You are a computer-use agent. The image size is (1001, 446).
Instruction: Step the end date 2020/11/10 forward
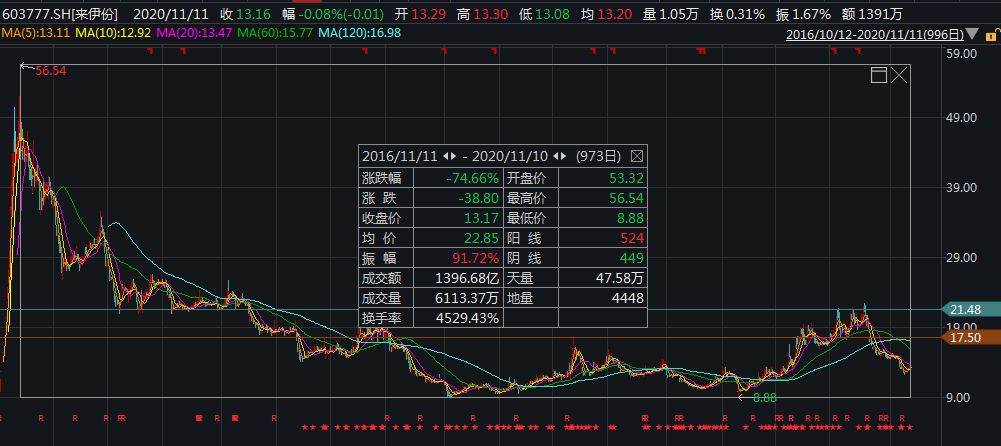tap(564, 156)
